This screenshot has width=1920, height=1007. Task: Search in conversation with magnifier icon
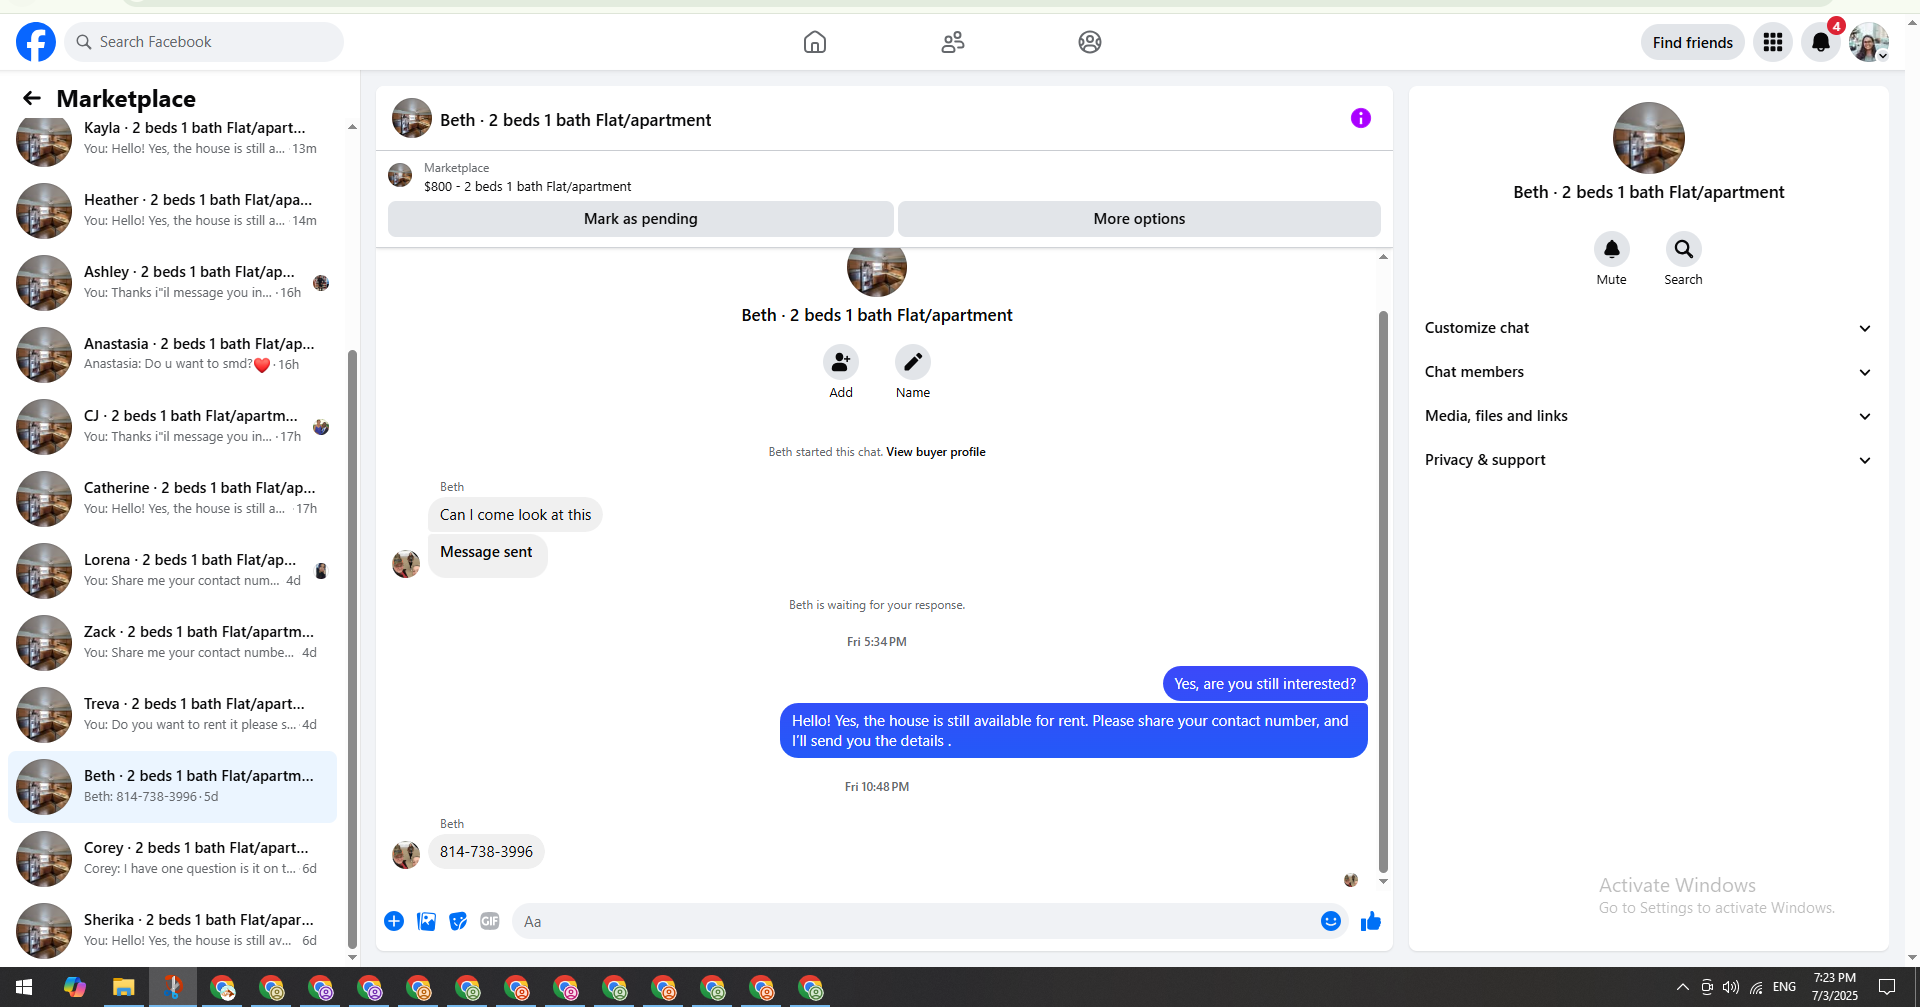pos(1684,249)
